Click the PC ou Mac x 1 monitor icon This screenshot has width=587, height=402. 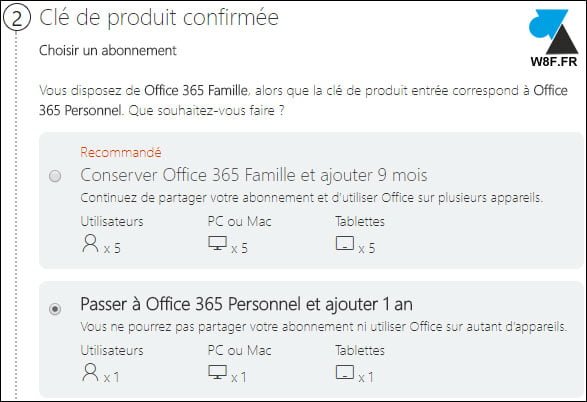tap(218, 372)
